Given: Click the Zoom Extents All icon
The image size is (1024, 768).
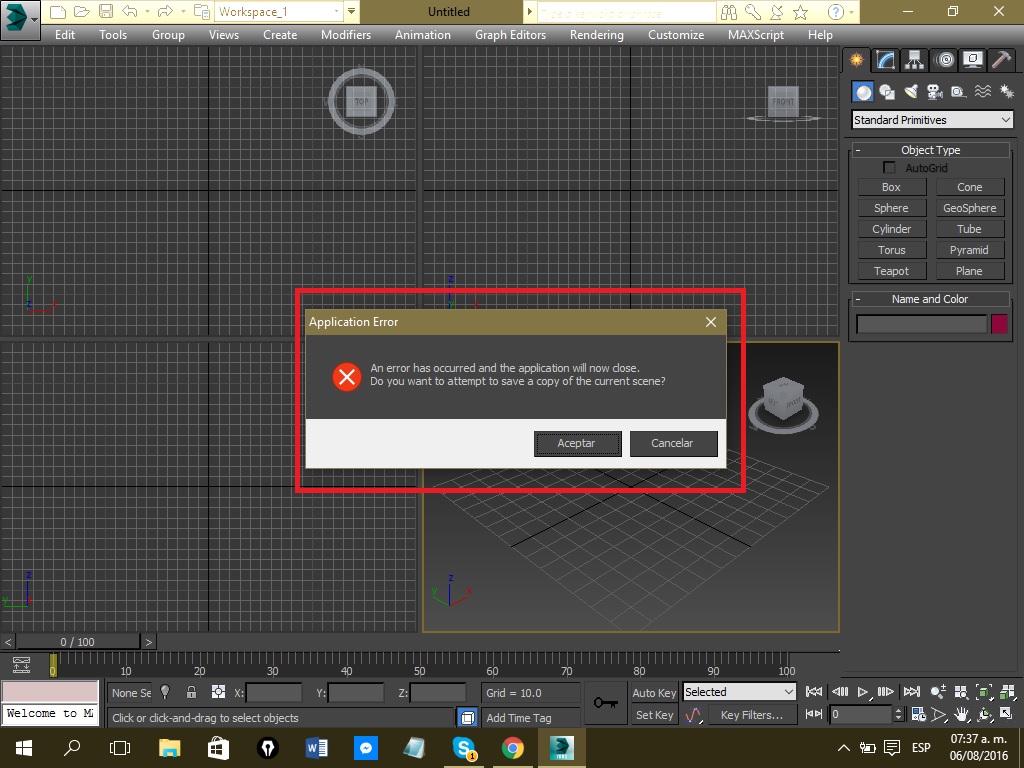Looking at the screenshot, I should point(1007,692).
